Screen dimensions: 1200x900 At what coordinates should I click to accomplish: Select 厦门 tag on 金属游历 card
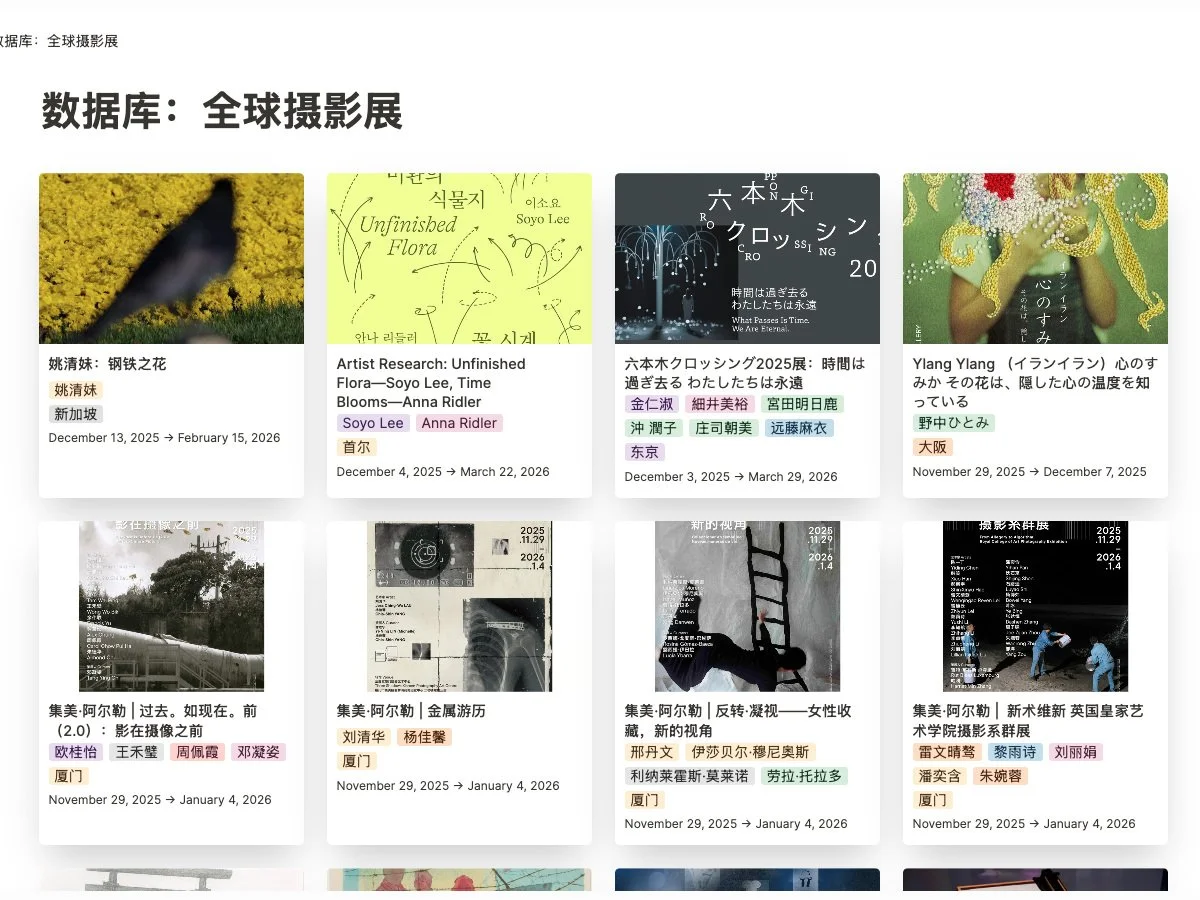357,762
